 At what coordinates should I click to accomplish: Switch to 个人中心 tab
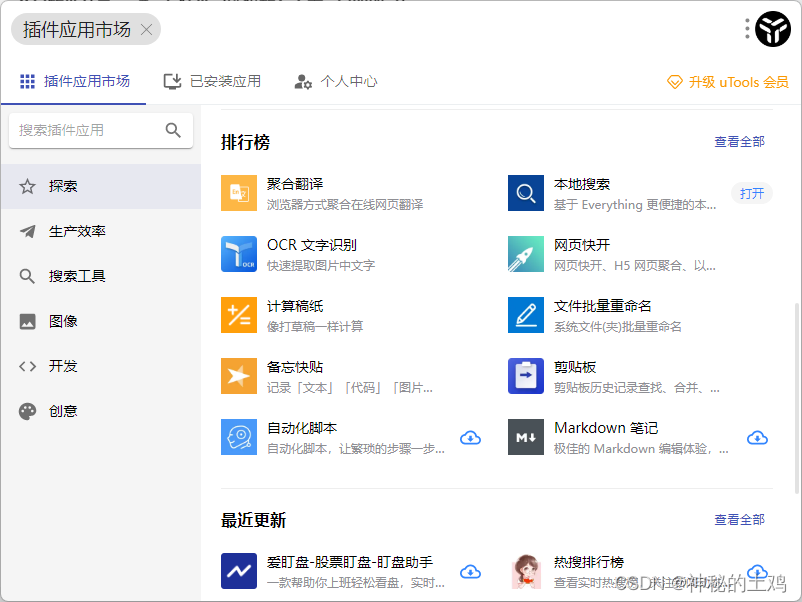click(336, 81)
